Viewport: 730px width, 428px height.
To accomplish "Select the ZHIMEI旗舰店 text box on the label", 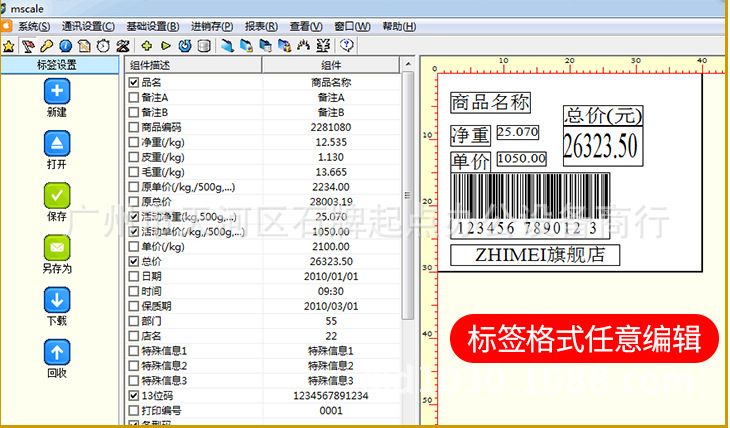I will [x=535, y=255].
